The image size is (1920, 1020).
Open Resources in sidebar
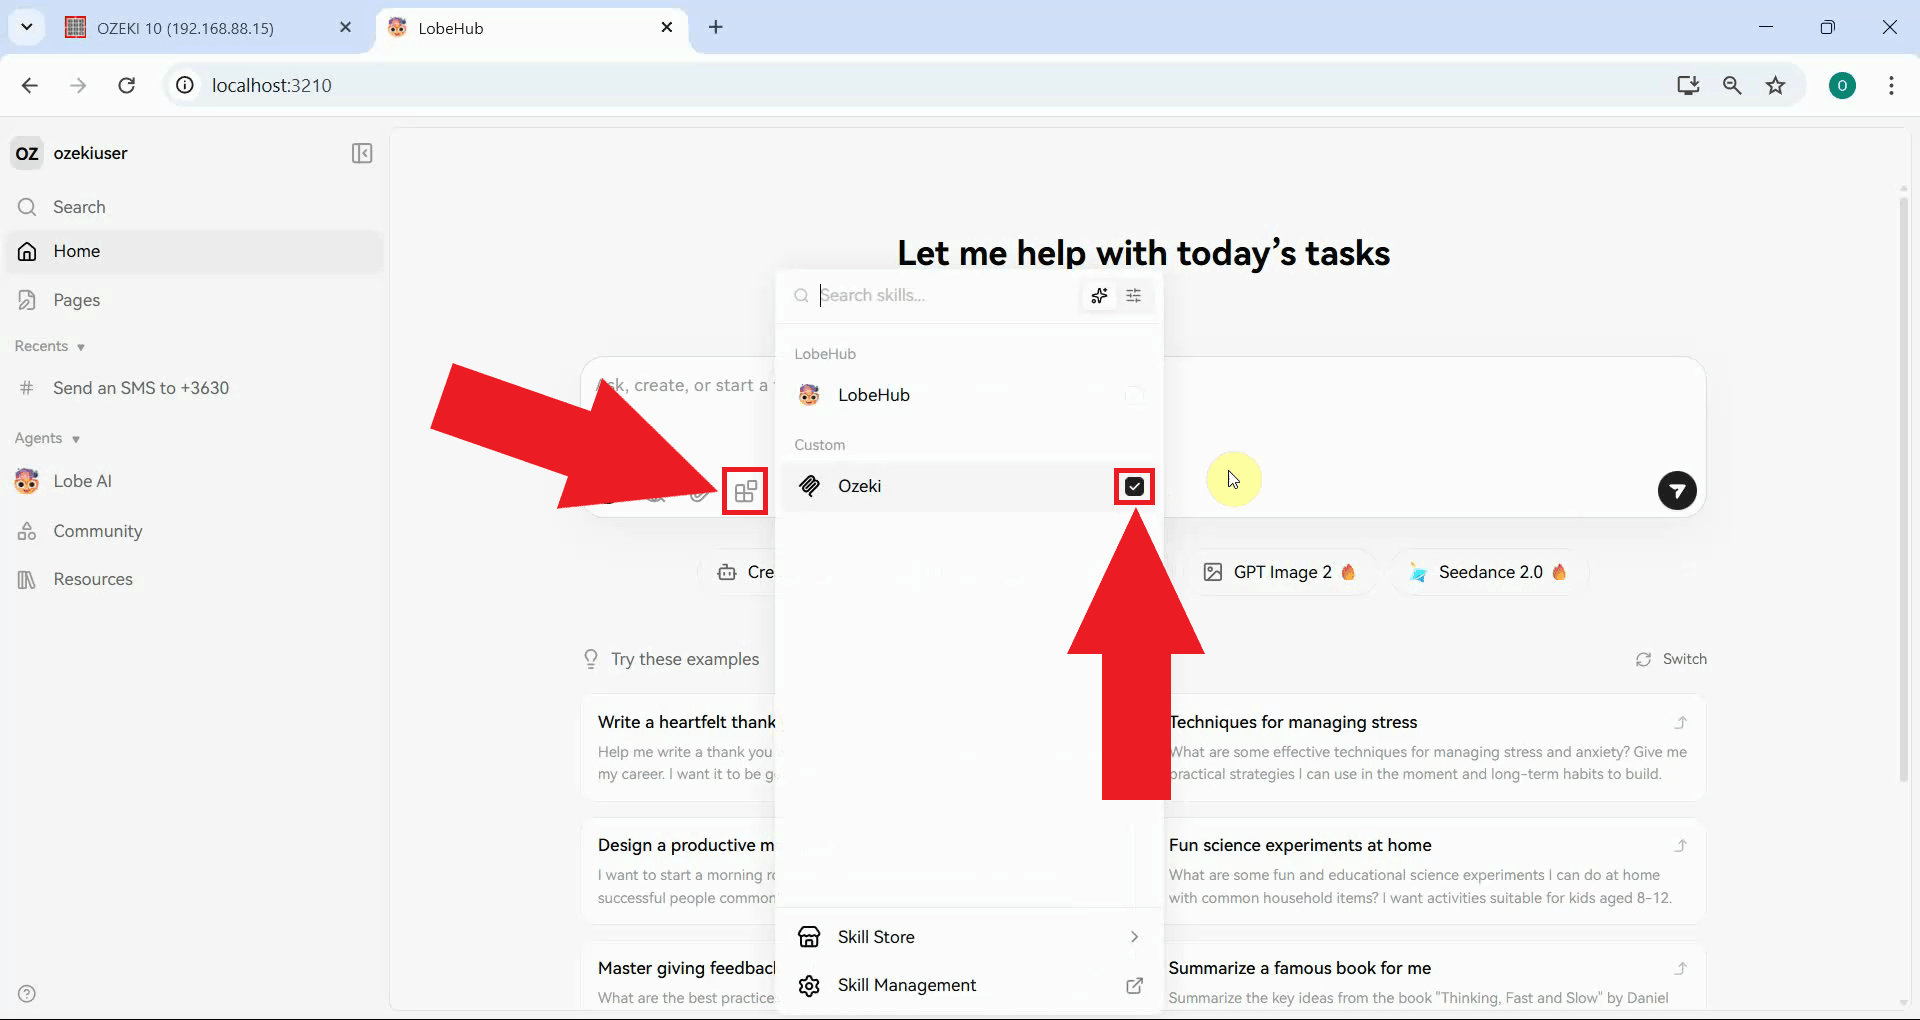195,579
